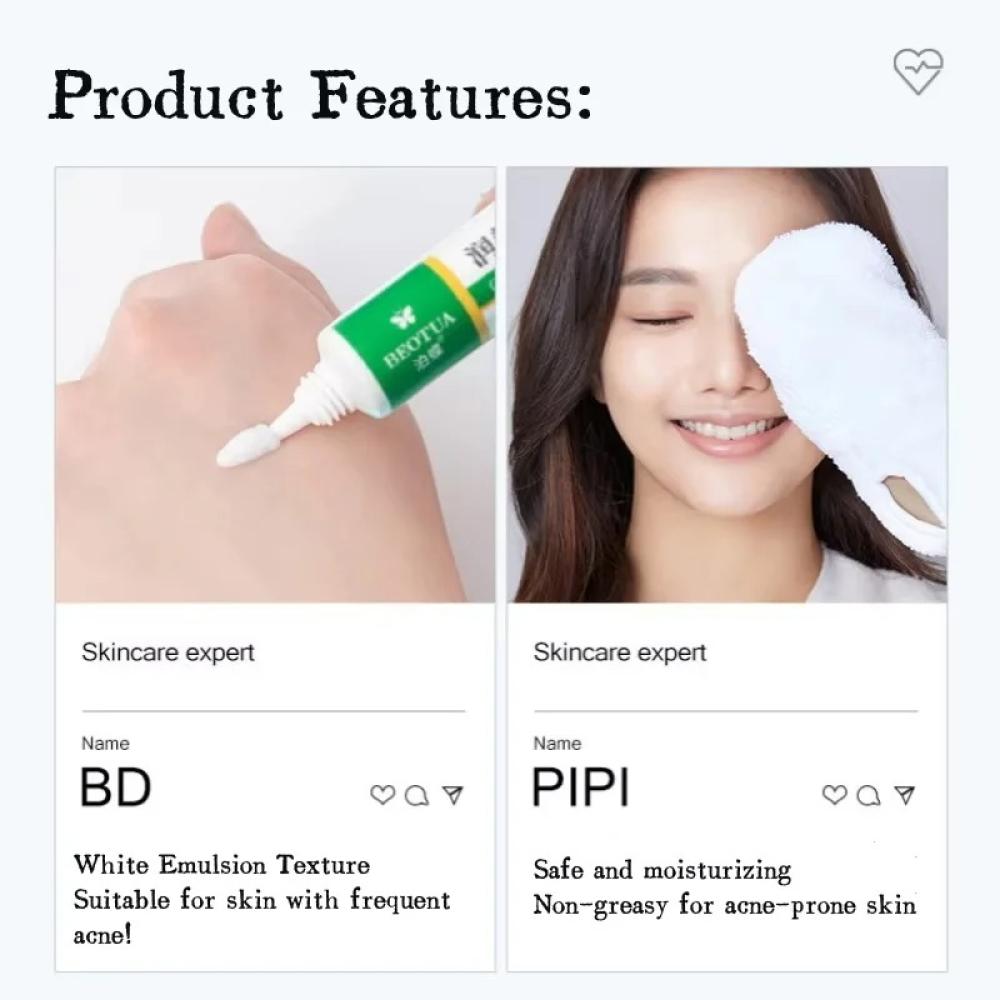Select the Product Features heading
This screenshot has width=1000, height=1000.
pos(321,94)
